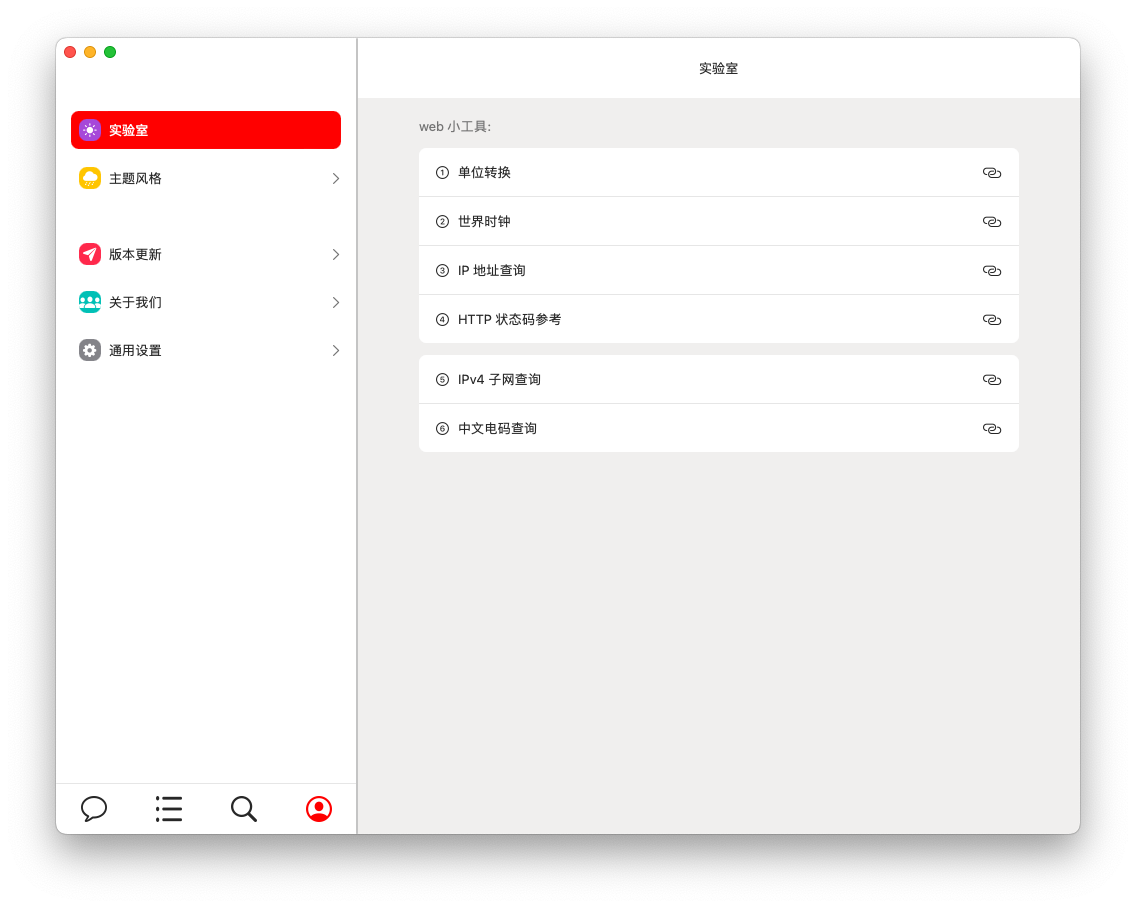Select the list icon in bottom toolbar
The height and width of the screenshot is (908, 1136).
pyautogui.click(x=168, y=809)
